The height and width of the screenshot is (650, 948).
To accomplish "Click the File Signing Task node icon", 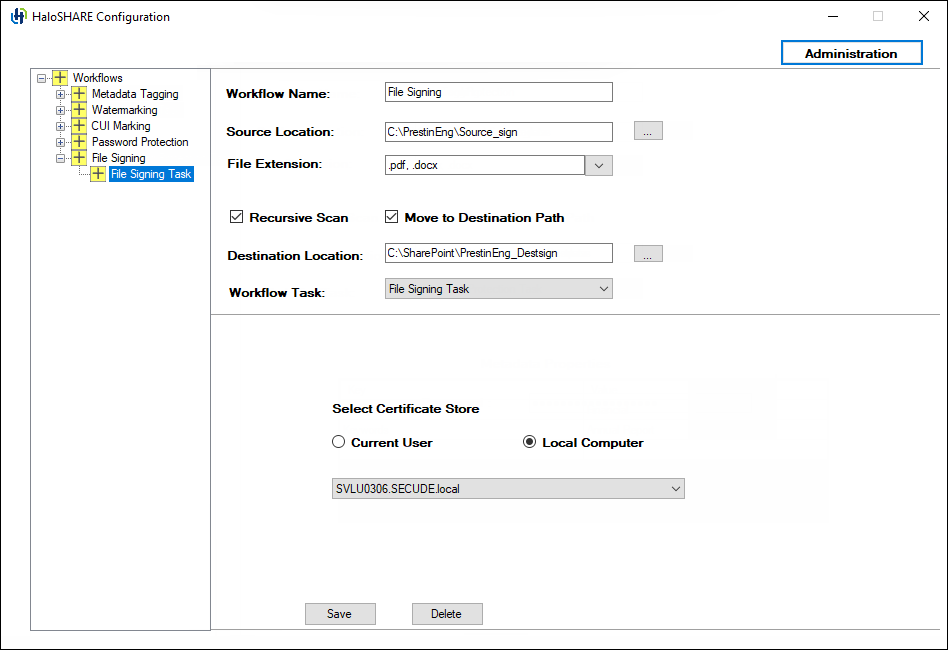I will coord(97,173).
